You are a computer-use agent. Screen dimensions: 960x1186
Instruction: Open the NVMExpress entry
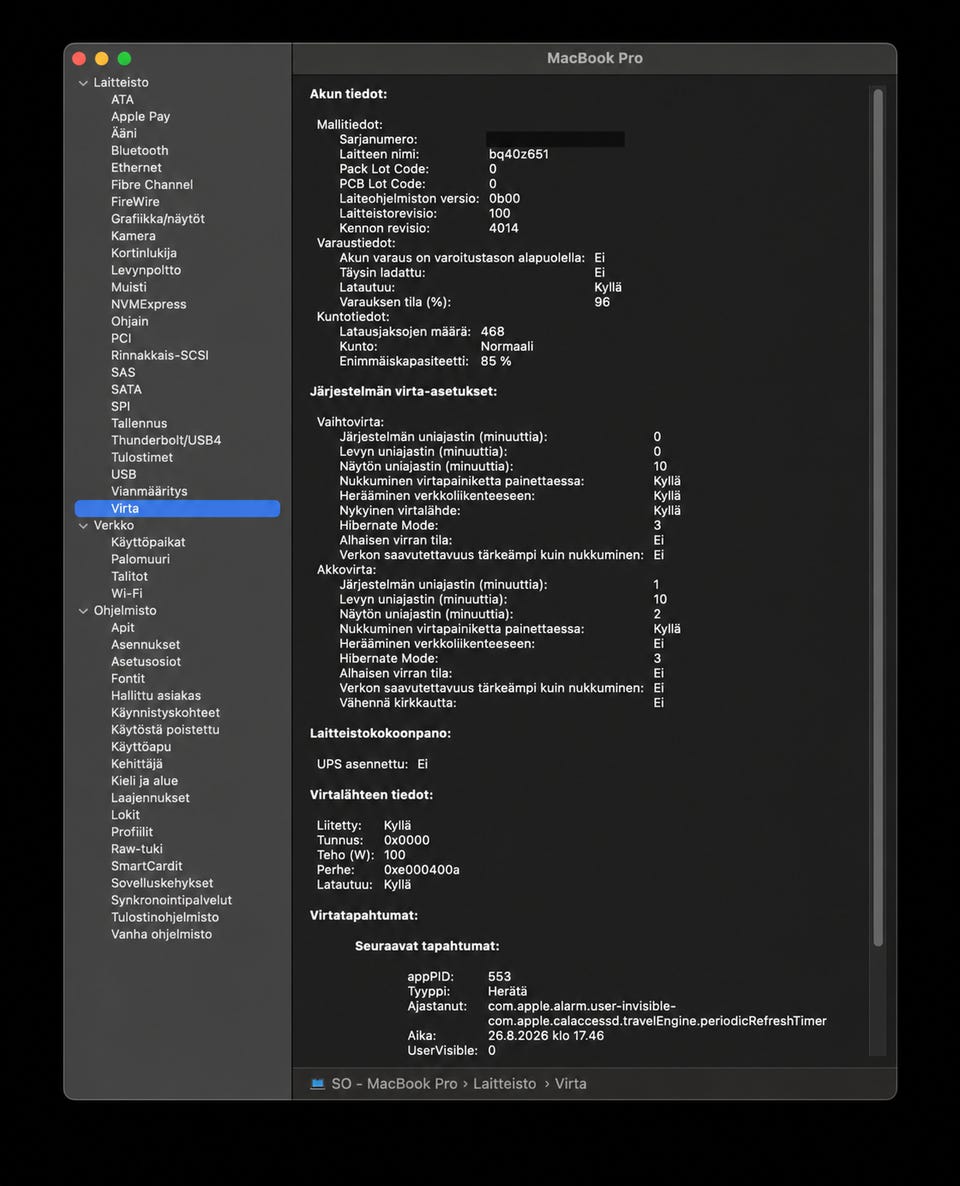[x=148, y=304]
